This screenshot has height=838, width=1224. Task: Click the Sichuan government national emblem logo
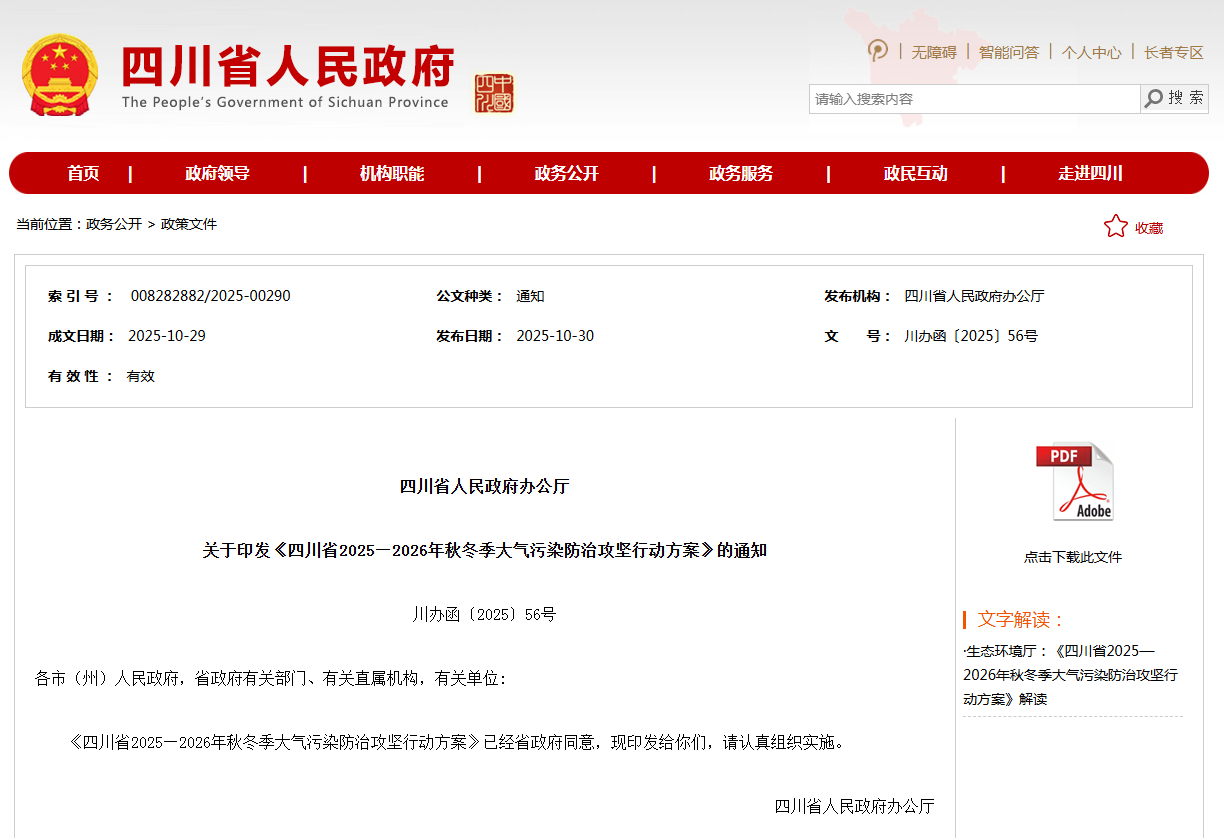point(60,75)
